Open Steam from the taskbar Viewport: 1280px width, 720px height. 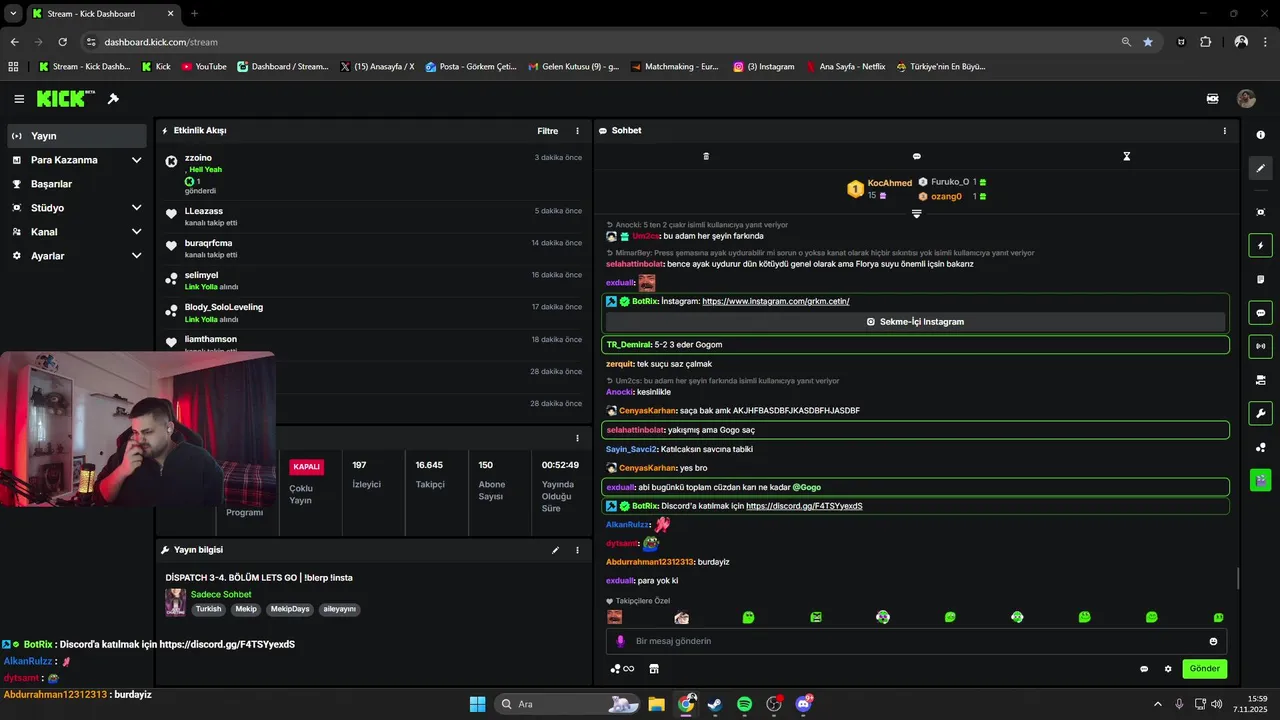coord(715,704)
